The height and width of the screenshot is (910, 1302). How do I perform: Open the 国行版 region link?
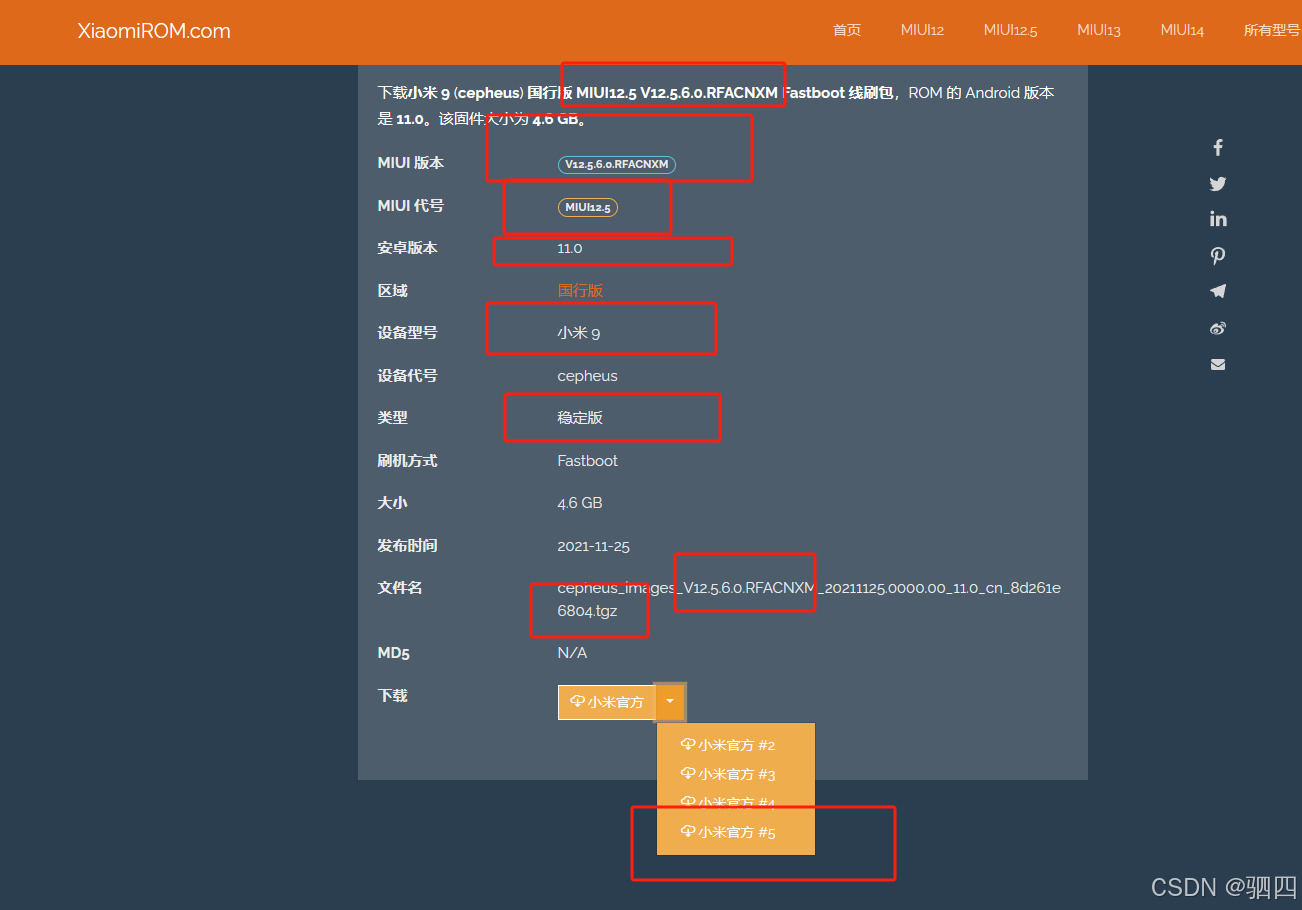click(x=580, y=291)
